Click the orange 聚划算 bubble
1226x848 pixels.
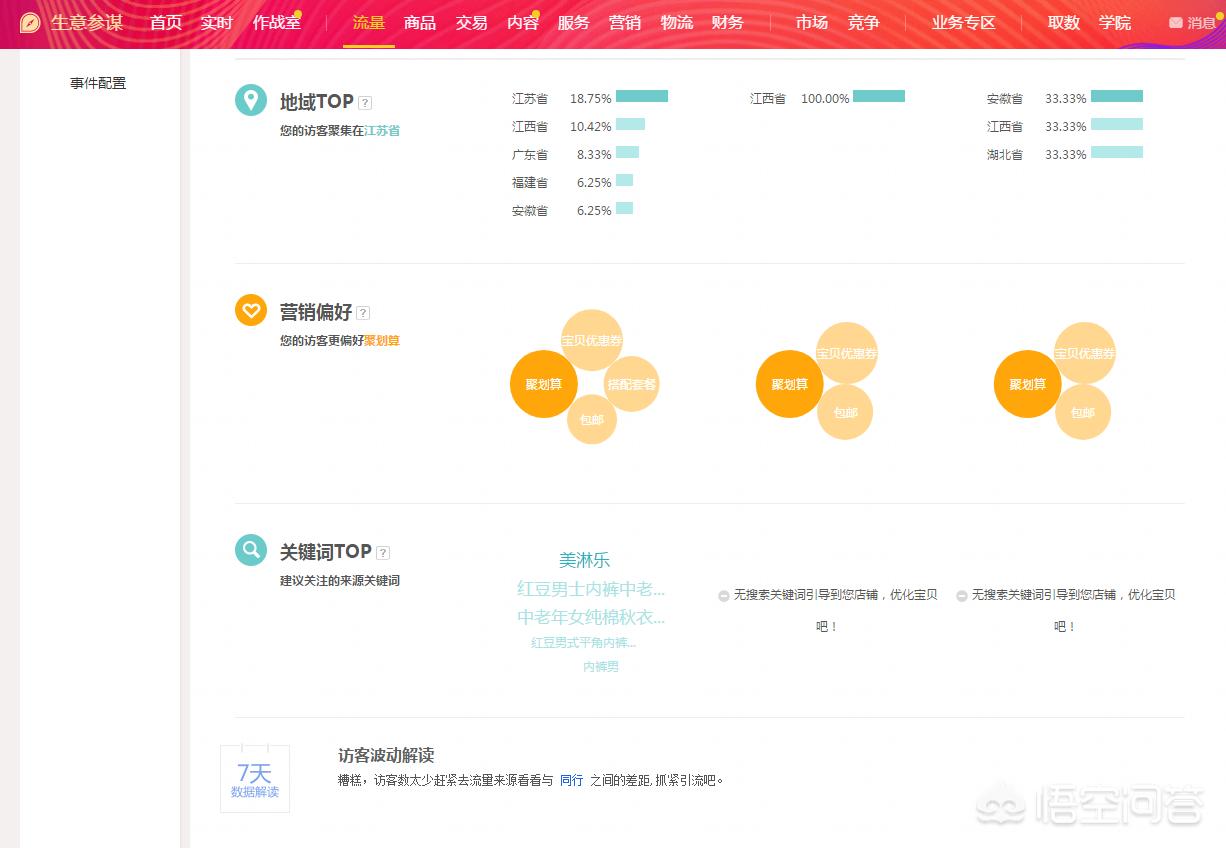[x=543, y=384]
